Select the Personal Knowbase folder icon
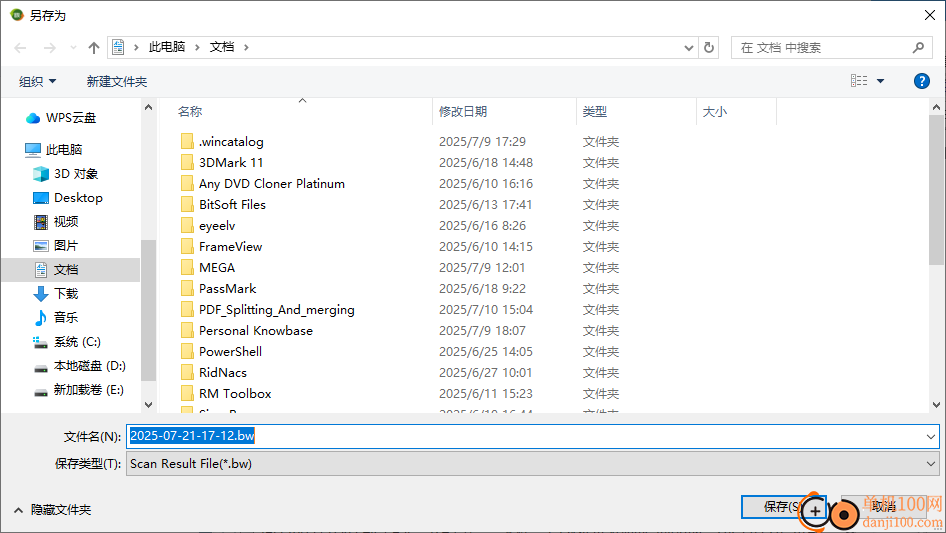The width and height of the screenshot is (946, 533). [x=187, y=331]
